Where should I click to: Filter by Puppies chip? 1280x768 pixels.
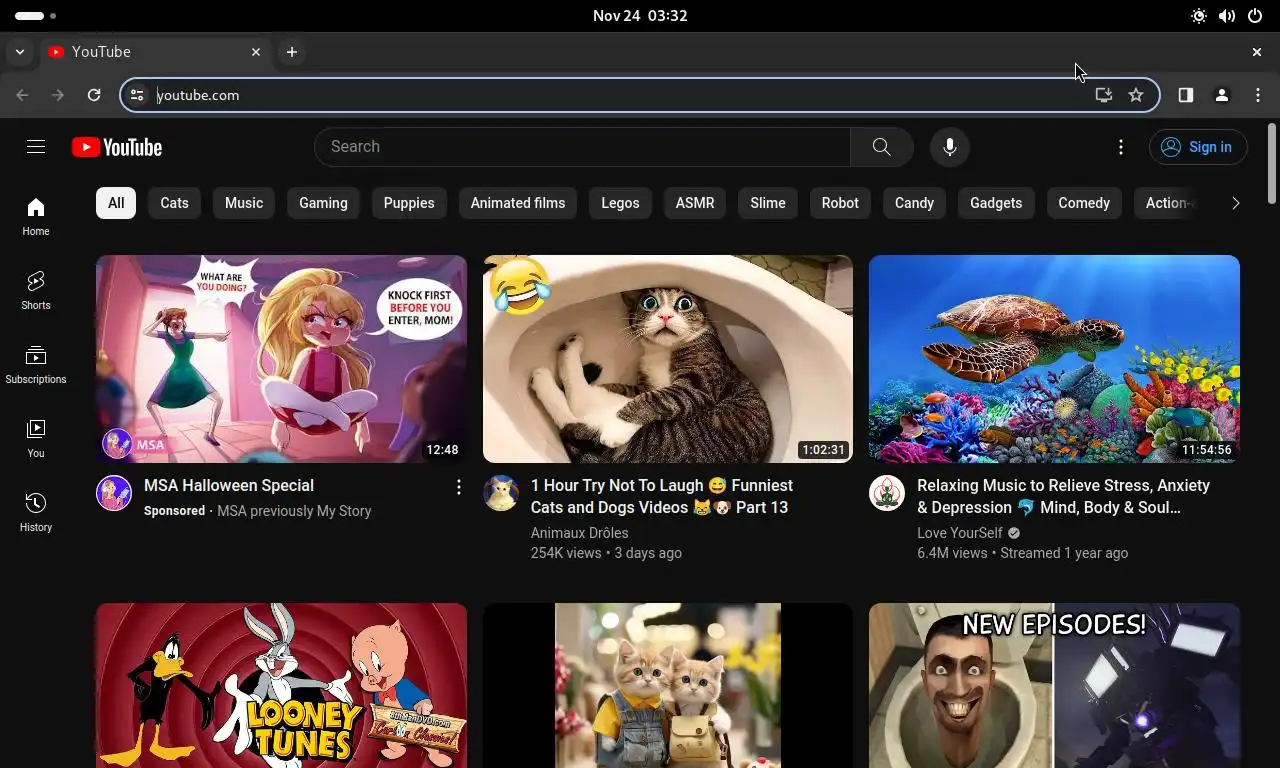(409, 203)
